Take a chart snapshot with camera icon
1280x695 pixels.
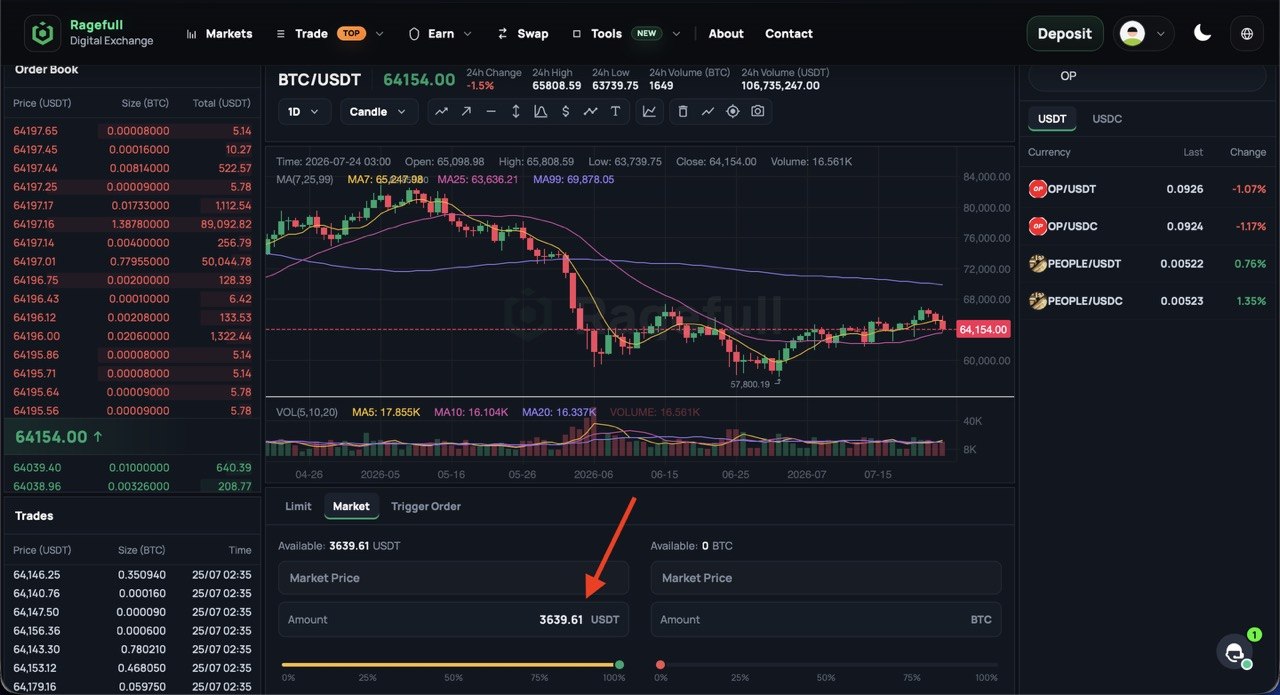pos(758,112)
